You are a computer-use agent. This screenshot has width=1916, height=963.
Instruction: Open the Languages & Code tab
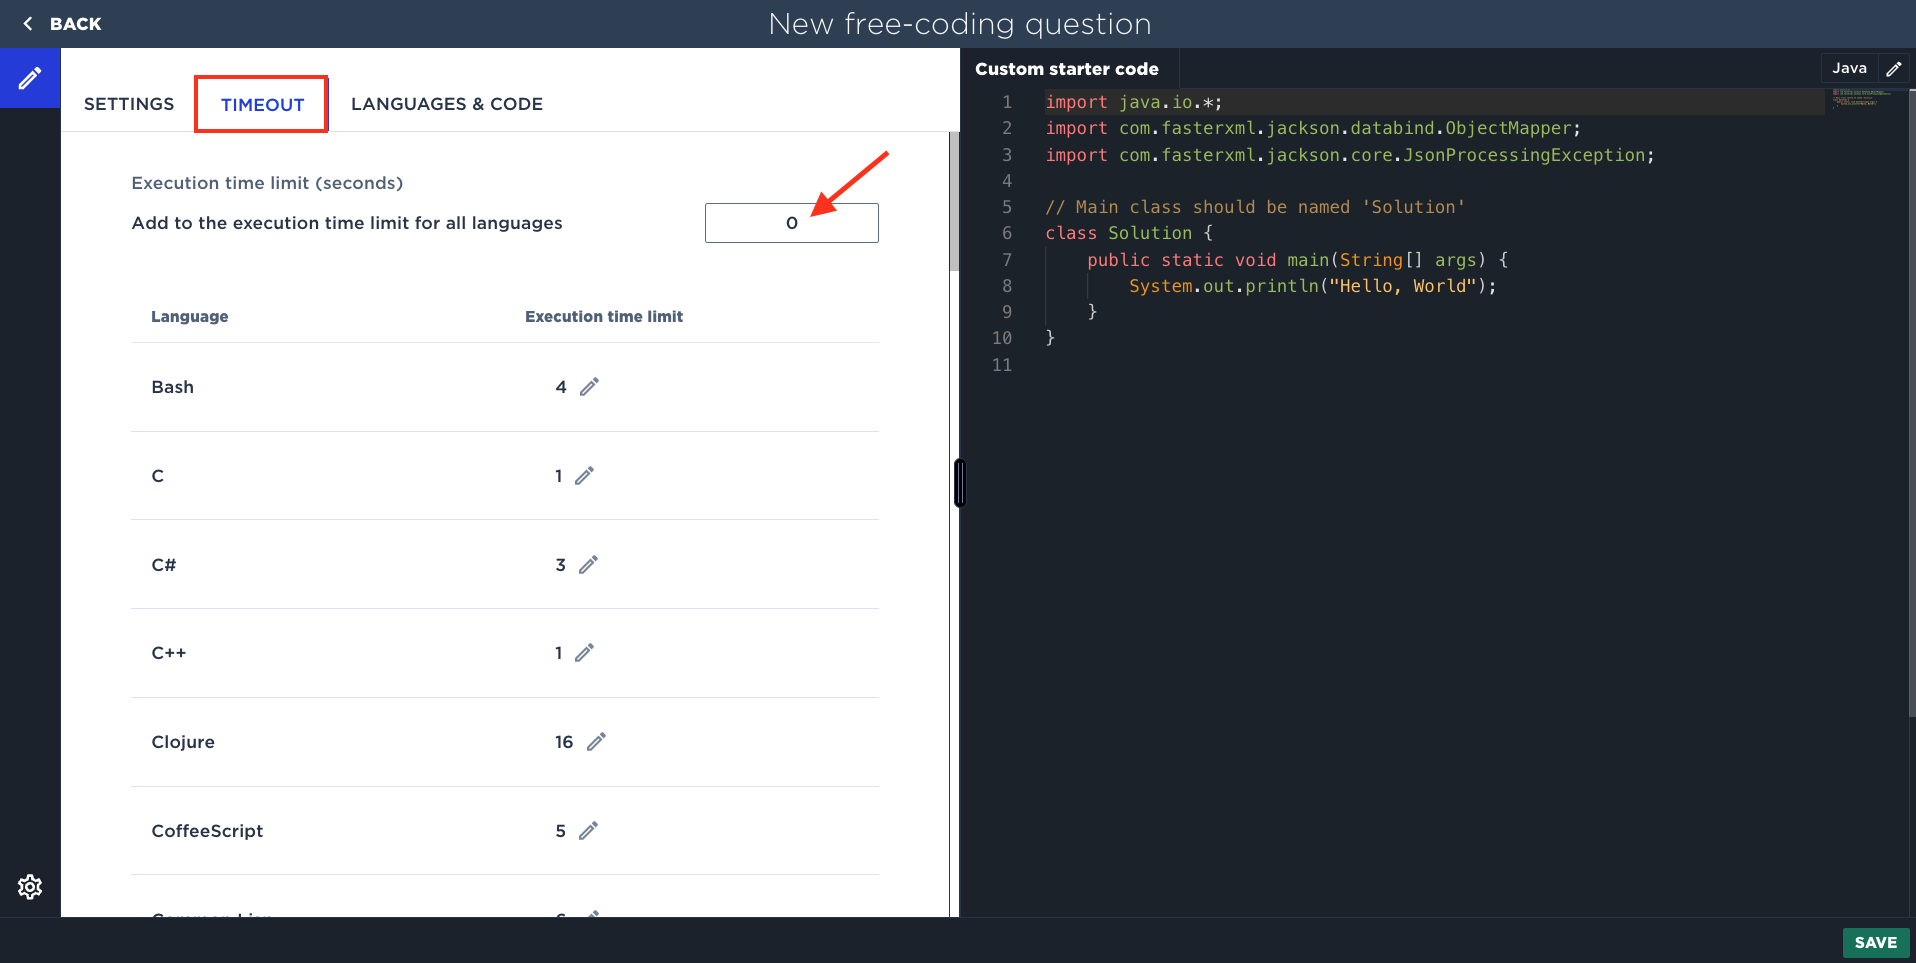click(446, 104)
